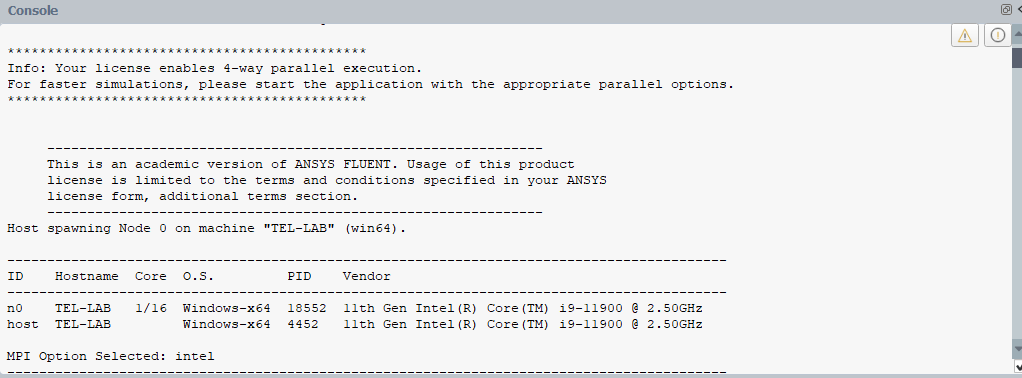Viewport: 1022px width, 378px height.
Task: Click the yellow triangle warnings icon
Action: pyautogui.click(x=965, y=35)
